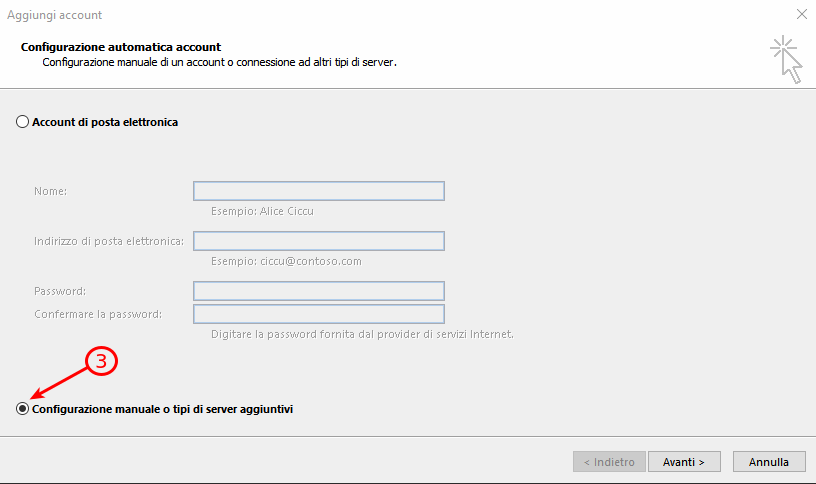
Task: Click the Confermare la password field
Action: pyautogui.click(x=318, y=314)
